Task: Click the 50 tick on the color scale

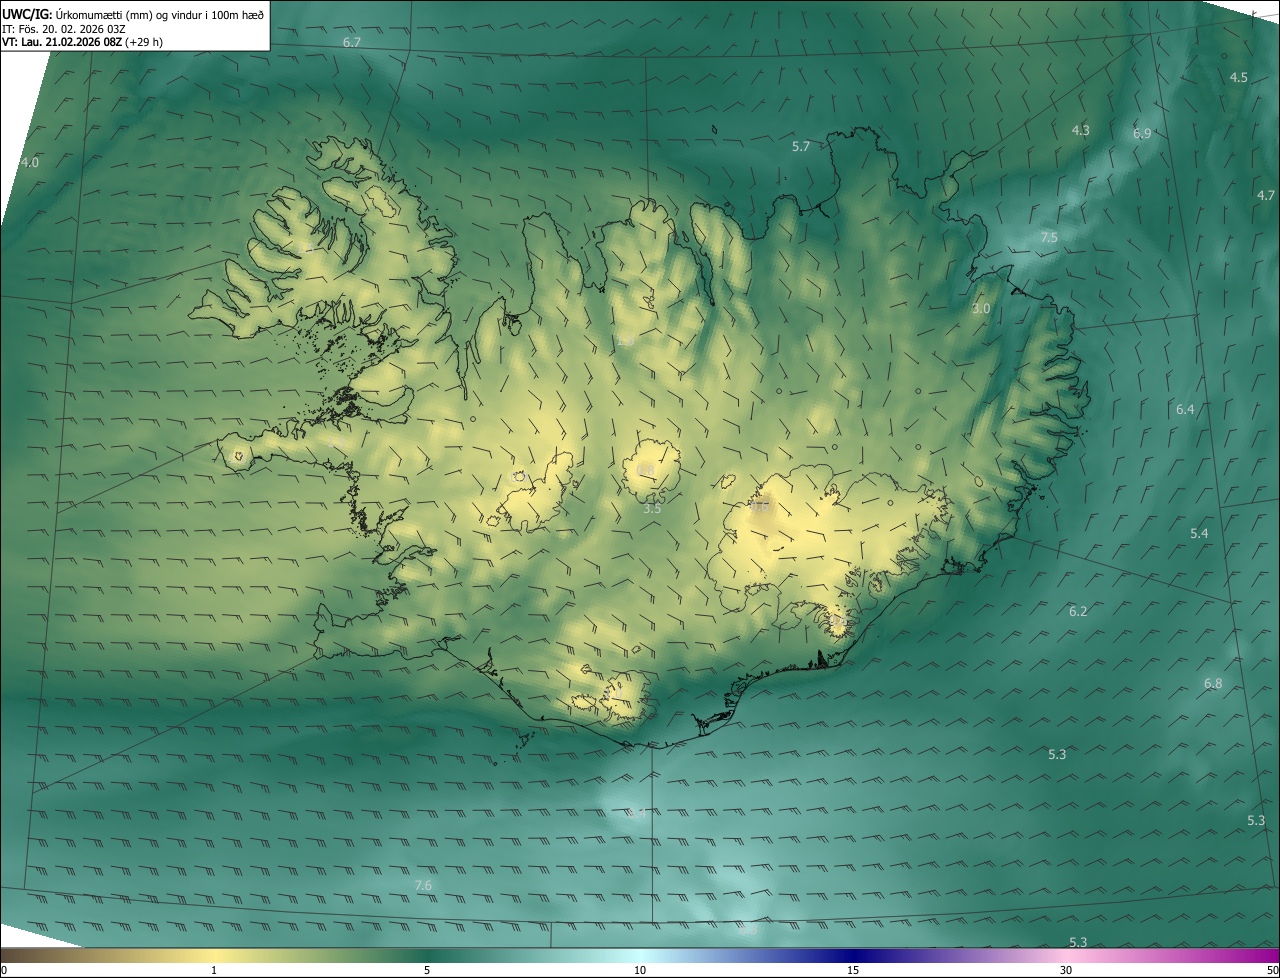Action: 1272,970
